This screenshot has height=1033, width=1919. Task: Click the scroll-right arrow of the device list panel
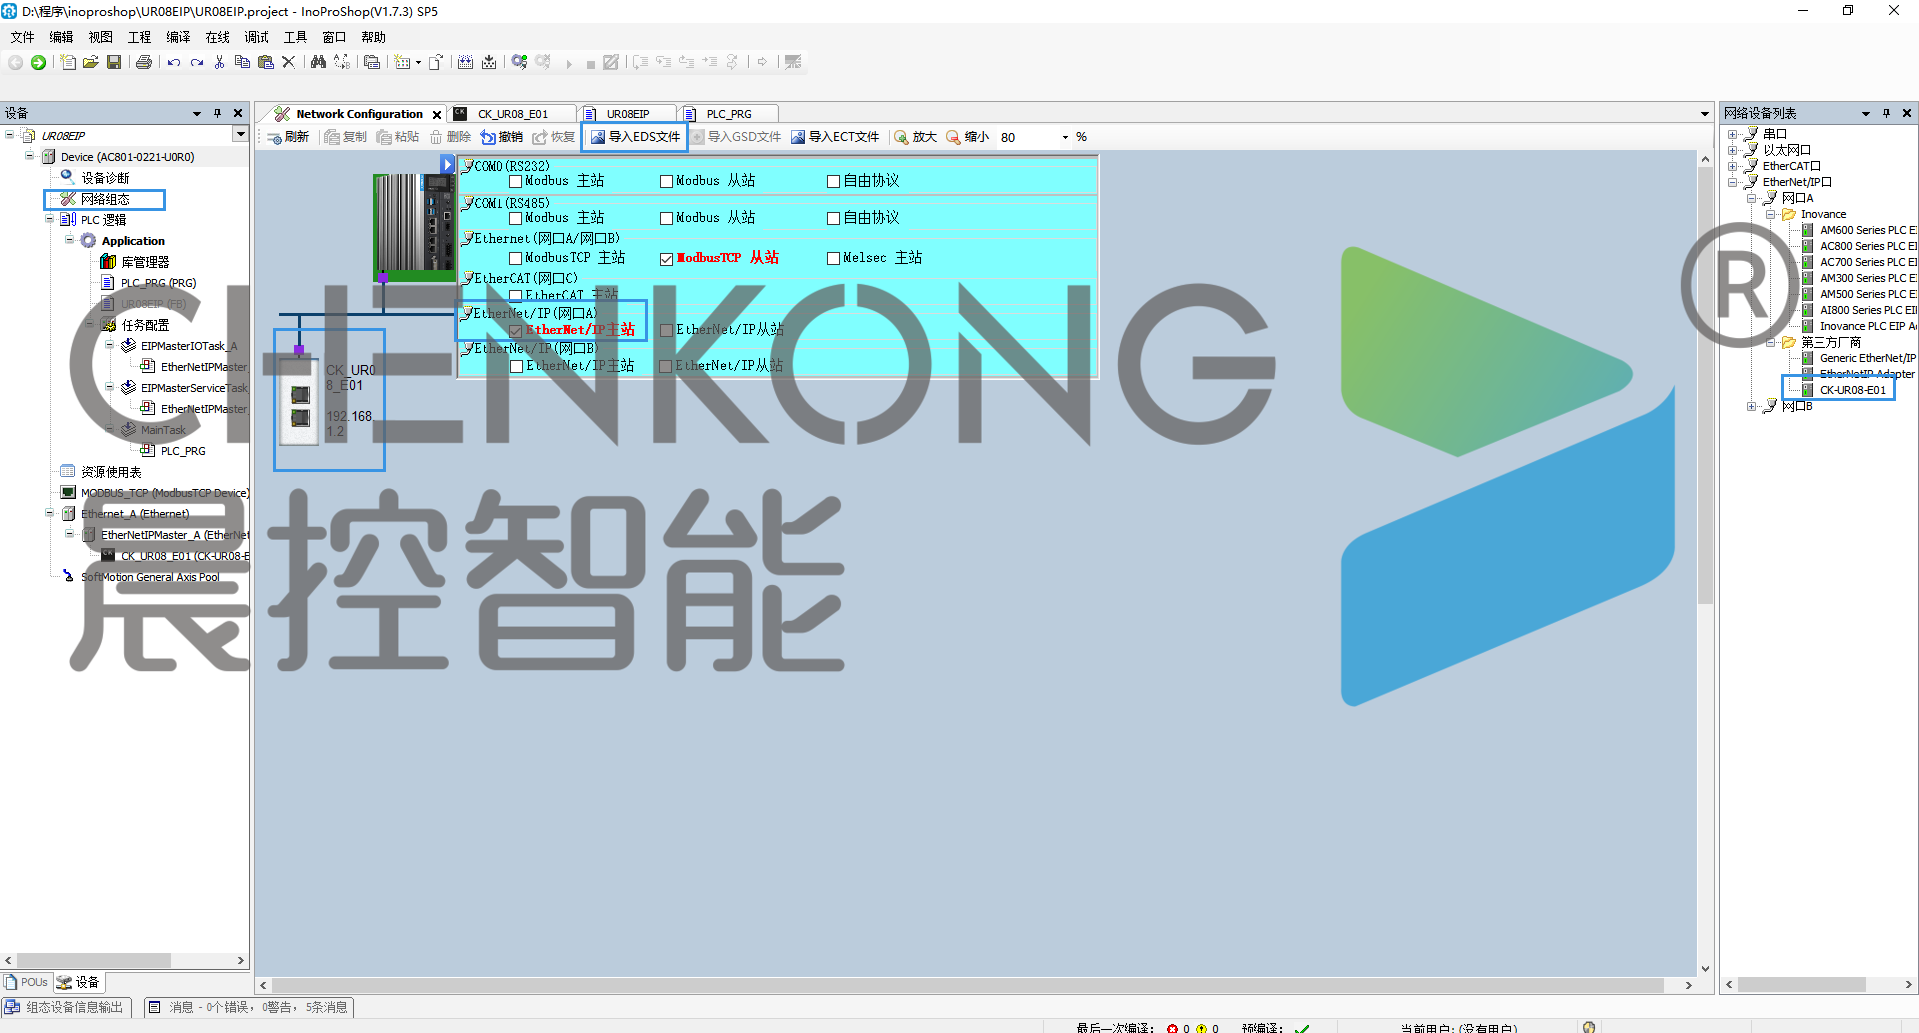1908,985
